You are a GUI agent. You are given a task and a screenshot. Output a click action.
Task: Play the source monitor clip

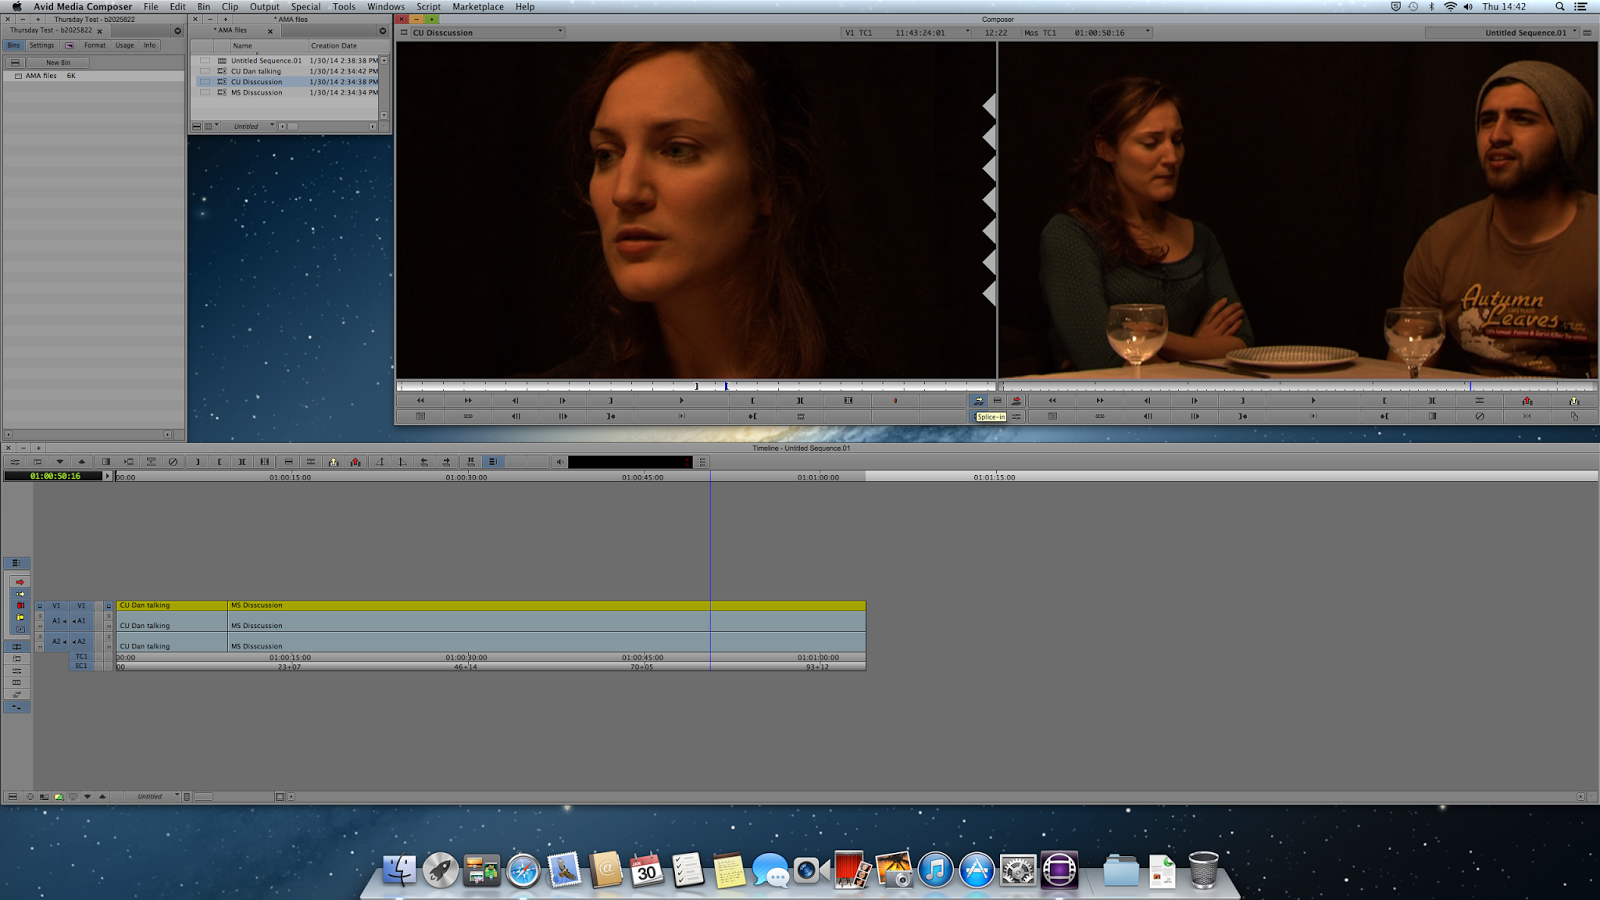pyautogui.click(x=682, y=400)
